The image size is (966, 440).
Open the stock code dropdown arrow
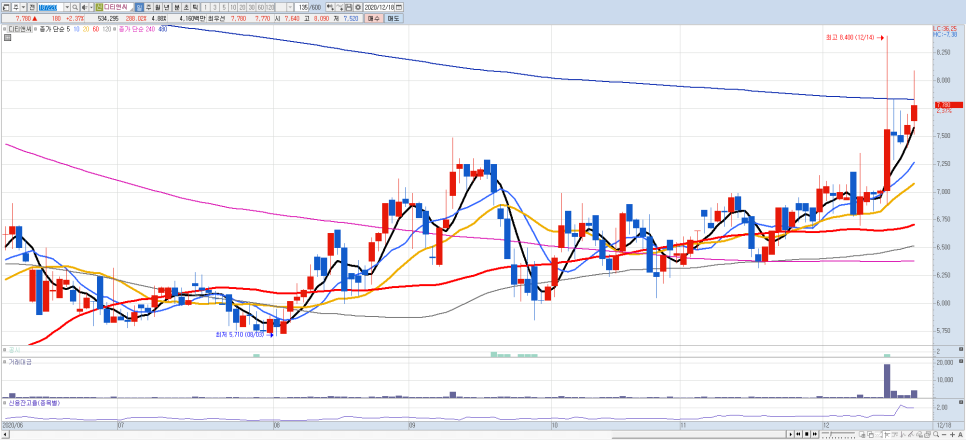coord(67,7)
